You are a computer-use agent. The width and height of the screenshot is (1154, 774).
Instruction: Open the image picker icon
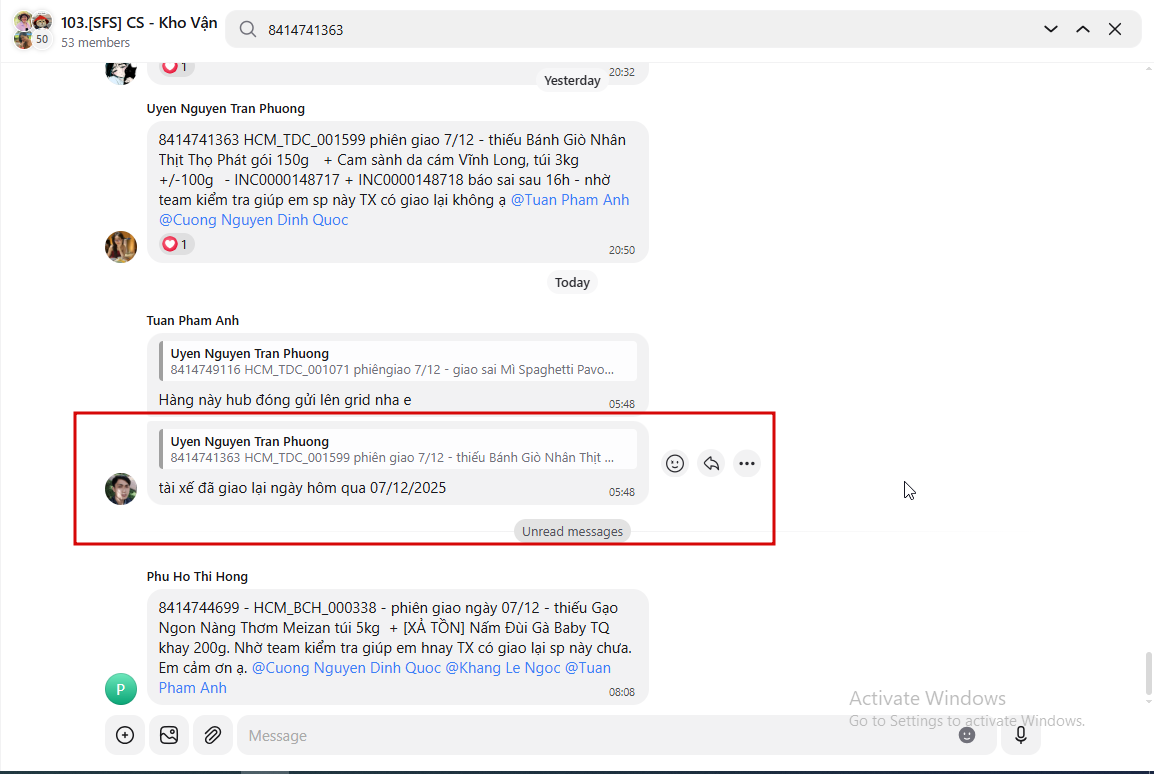(169, 735)
